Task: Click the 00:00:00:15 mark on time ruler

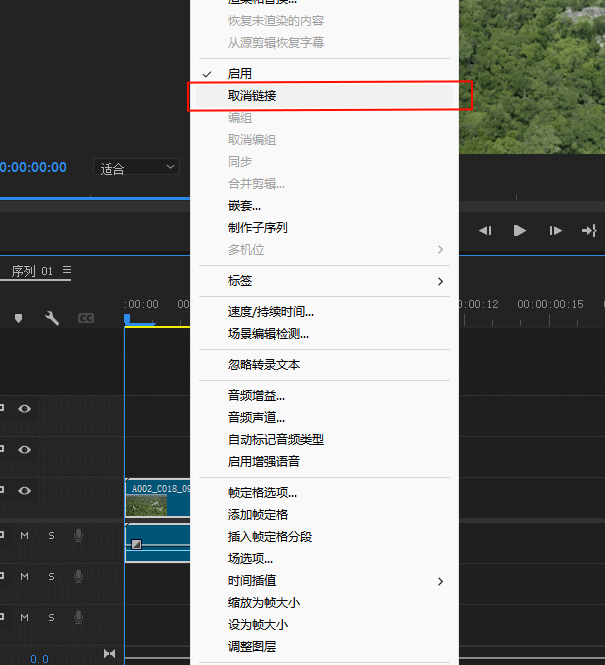Action: coord(550,304)
